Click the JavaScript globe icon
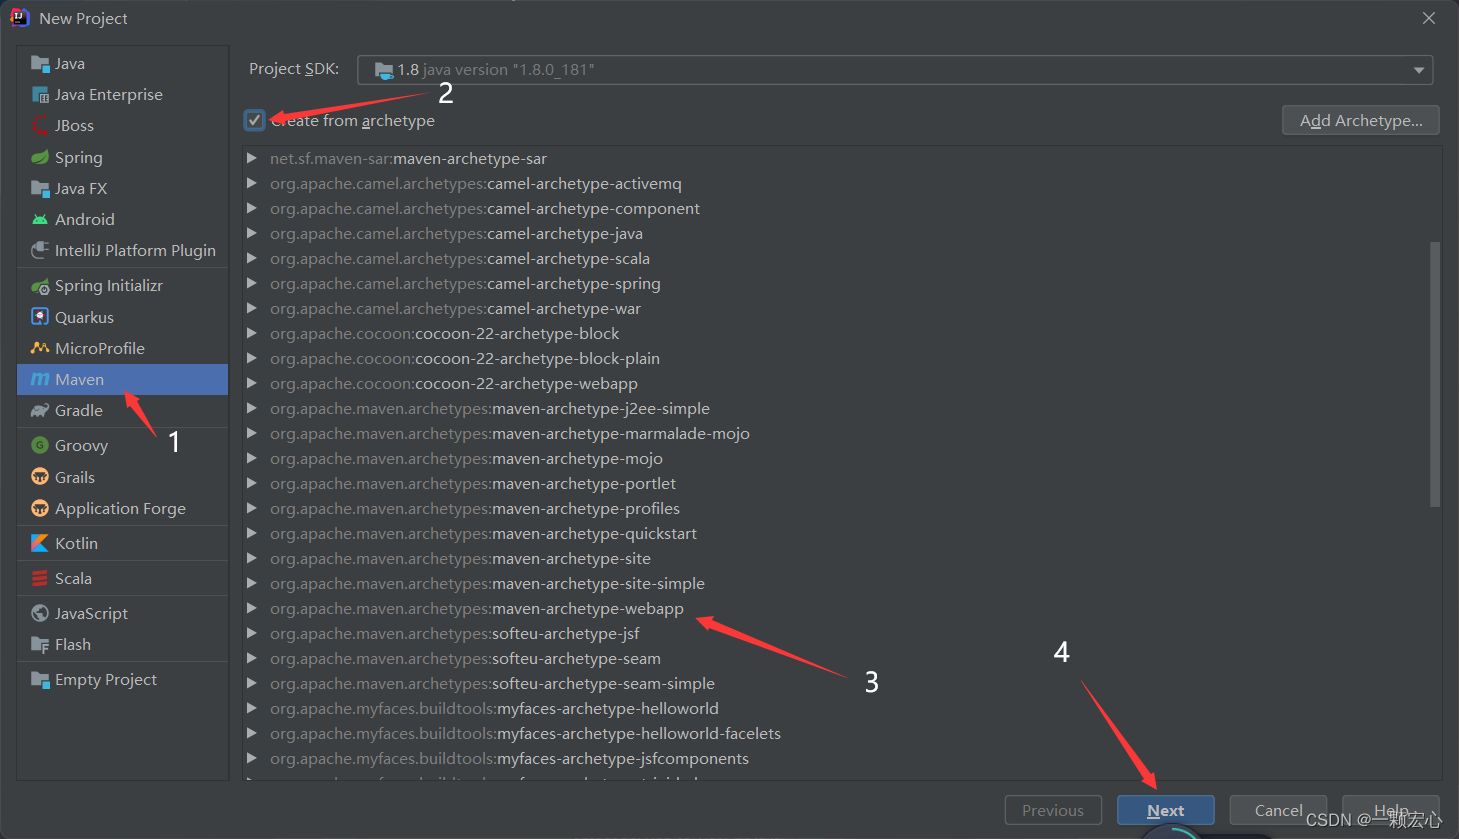This screenshot has width=1459, height=839. coord(40,613)
